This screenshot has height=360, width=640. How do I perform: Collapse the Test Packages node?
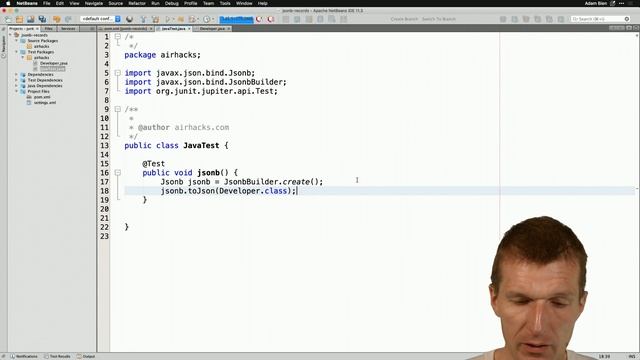(17, 52)
